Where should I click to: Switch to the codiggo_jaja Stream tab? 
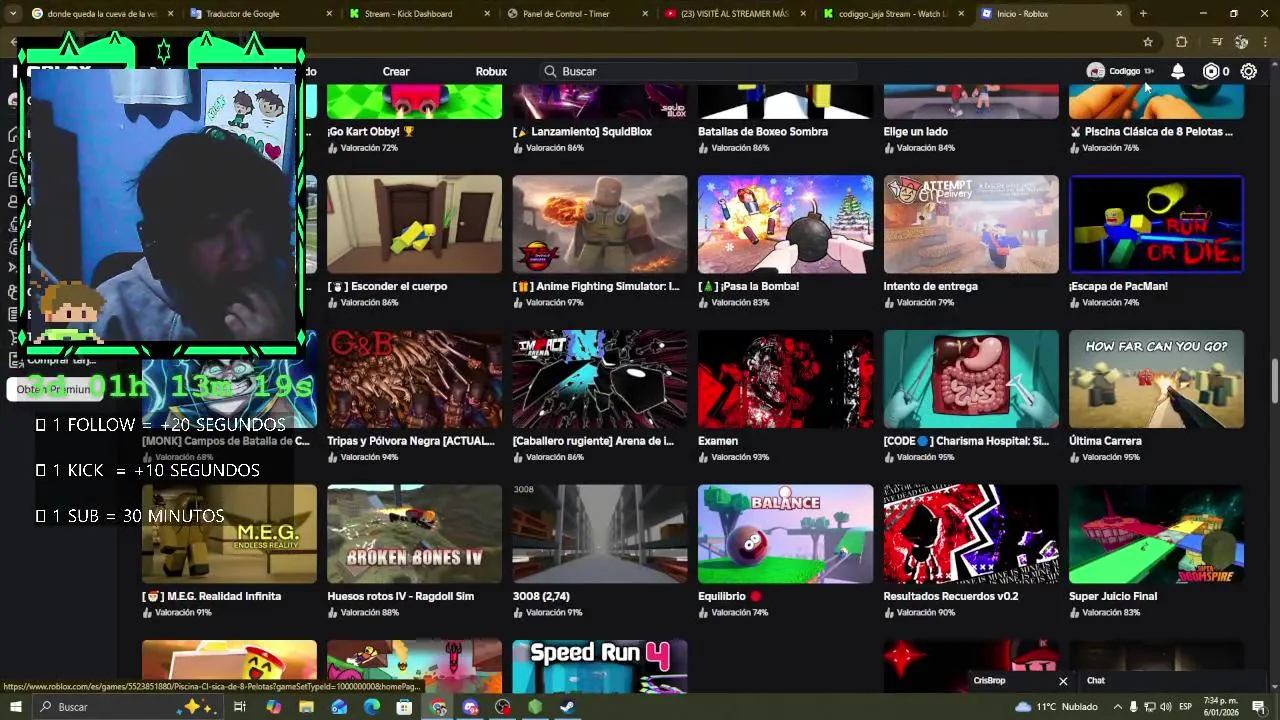pos(892,14)
